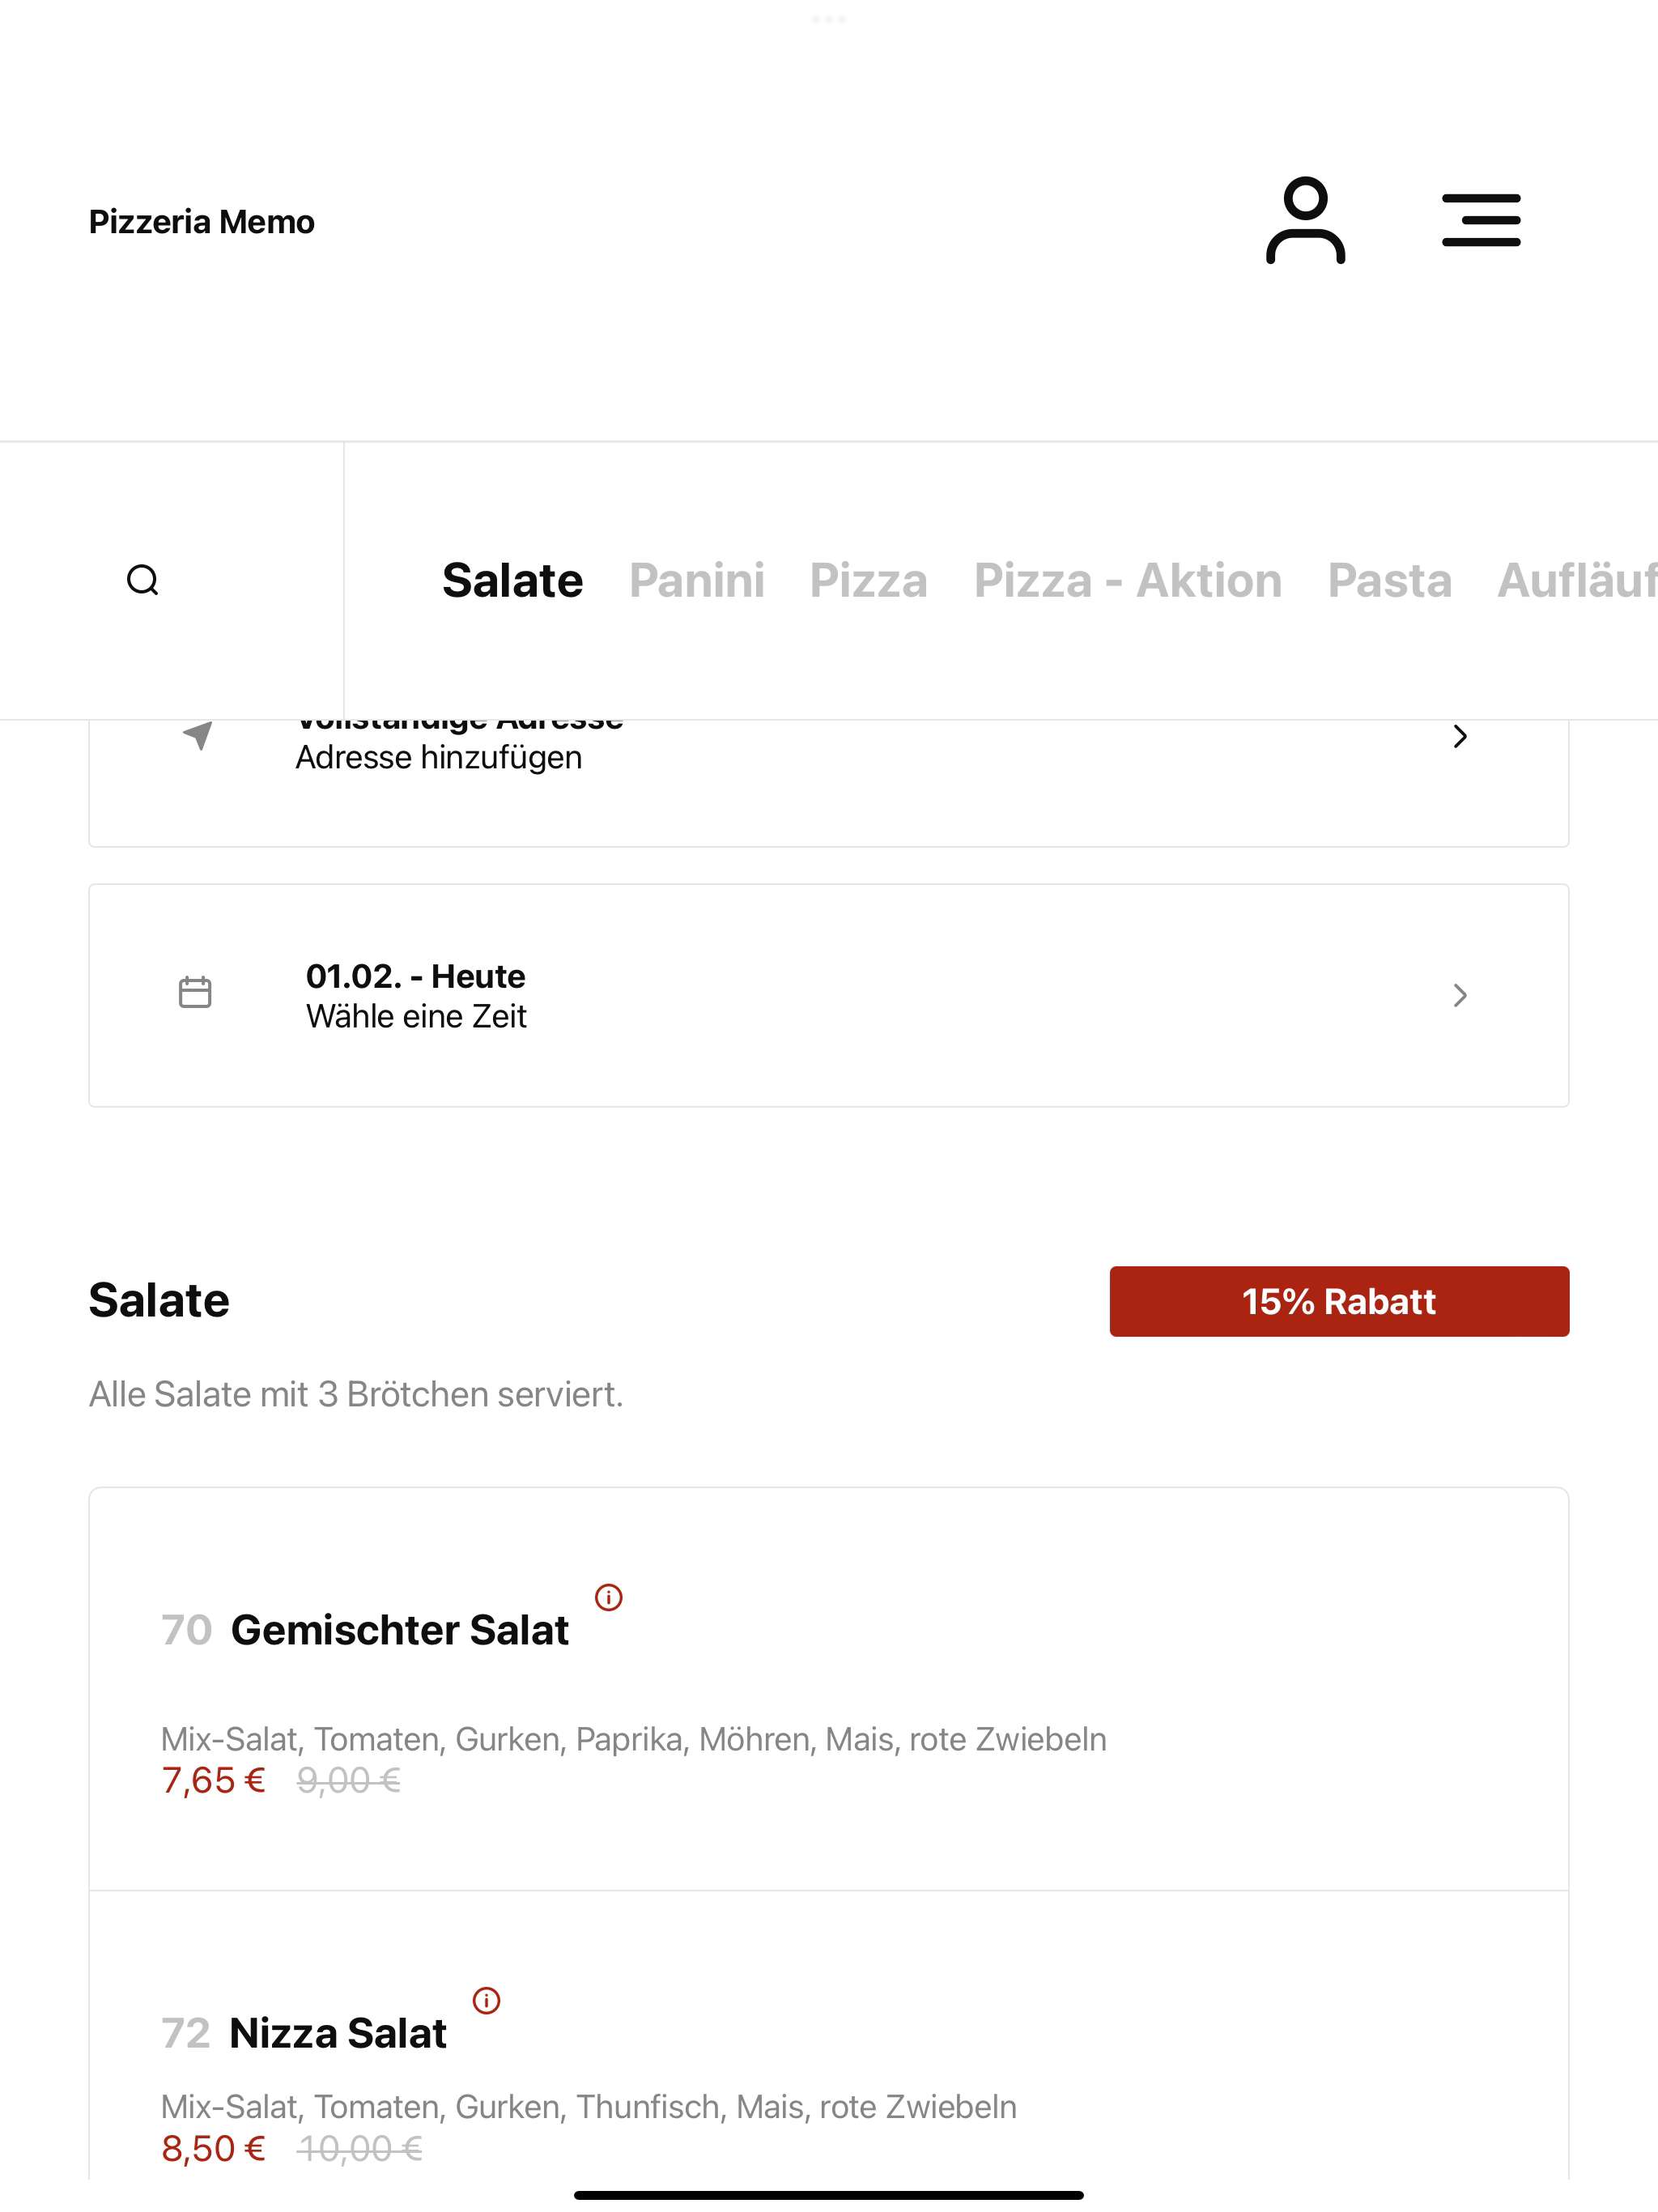Add Gemischter Salat item to order
Viewport: 1658px width, 2212px height.
point(828,1689)
